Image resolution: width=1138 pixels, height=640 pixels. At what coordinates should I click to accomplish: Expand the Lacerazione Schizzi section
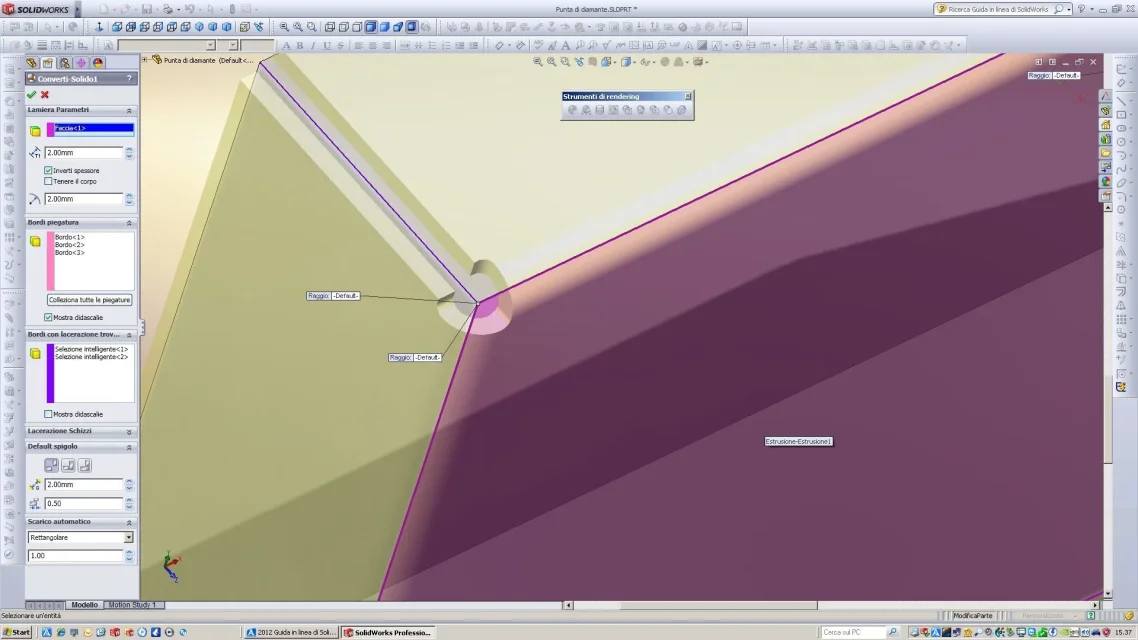tap(129, 431)
